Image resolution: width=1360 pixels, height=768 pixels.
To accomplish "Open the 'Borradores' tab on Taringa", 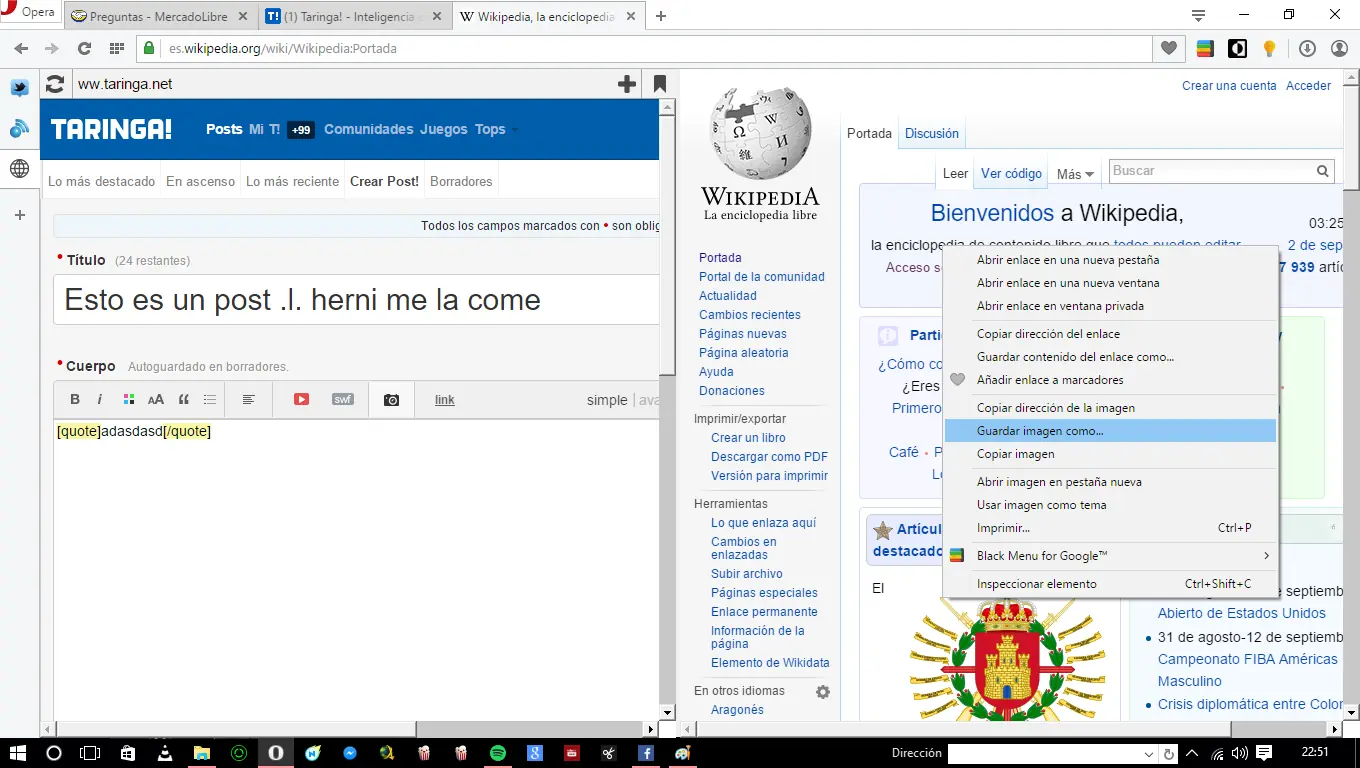I will click(461, 182).
